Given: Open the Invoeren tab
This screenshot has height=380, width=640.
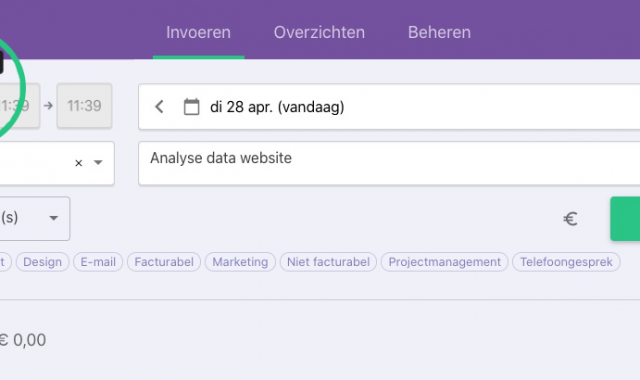Looking at the screenshot, I should click(198, 32).
